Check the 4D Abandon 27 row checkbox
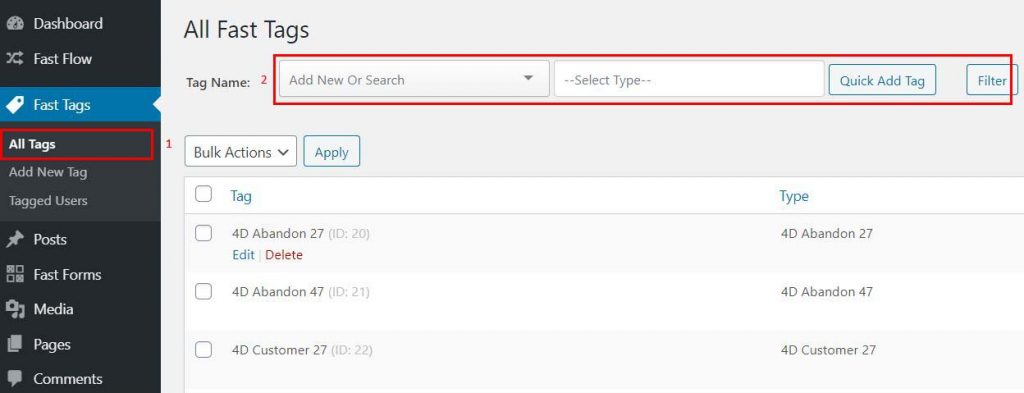The image size is (1024, 393). coord(204,233)
